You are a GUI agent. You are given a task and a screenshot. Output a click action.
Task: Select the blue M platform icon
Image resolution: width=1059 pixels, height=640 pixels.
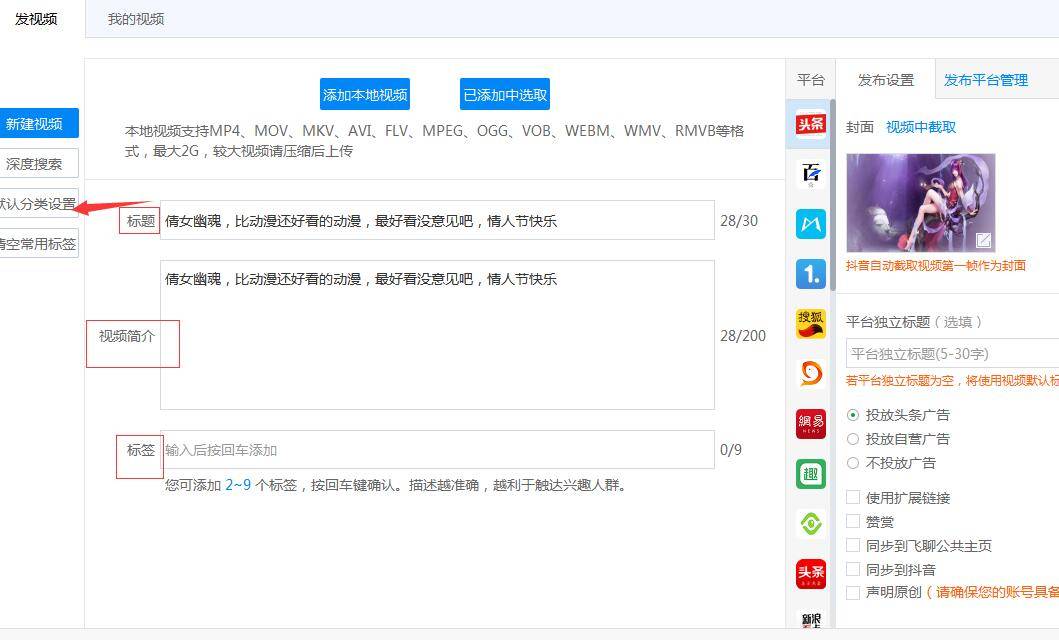810,224
